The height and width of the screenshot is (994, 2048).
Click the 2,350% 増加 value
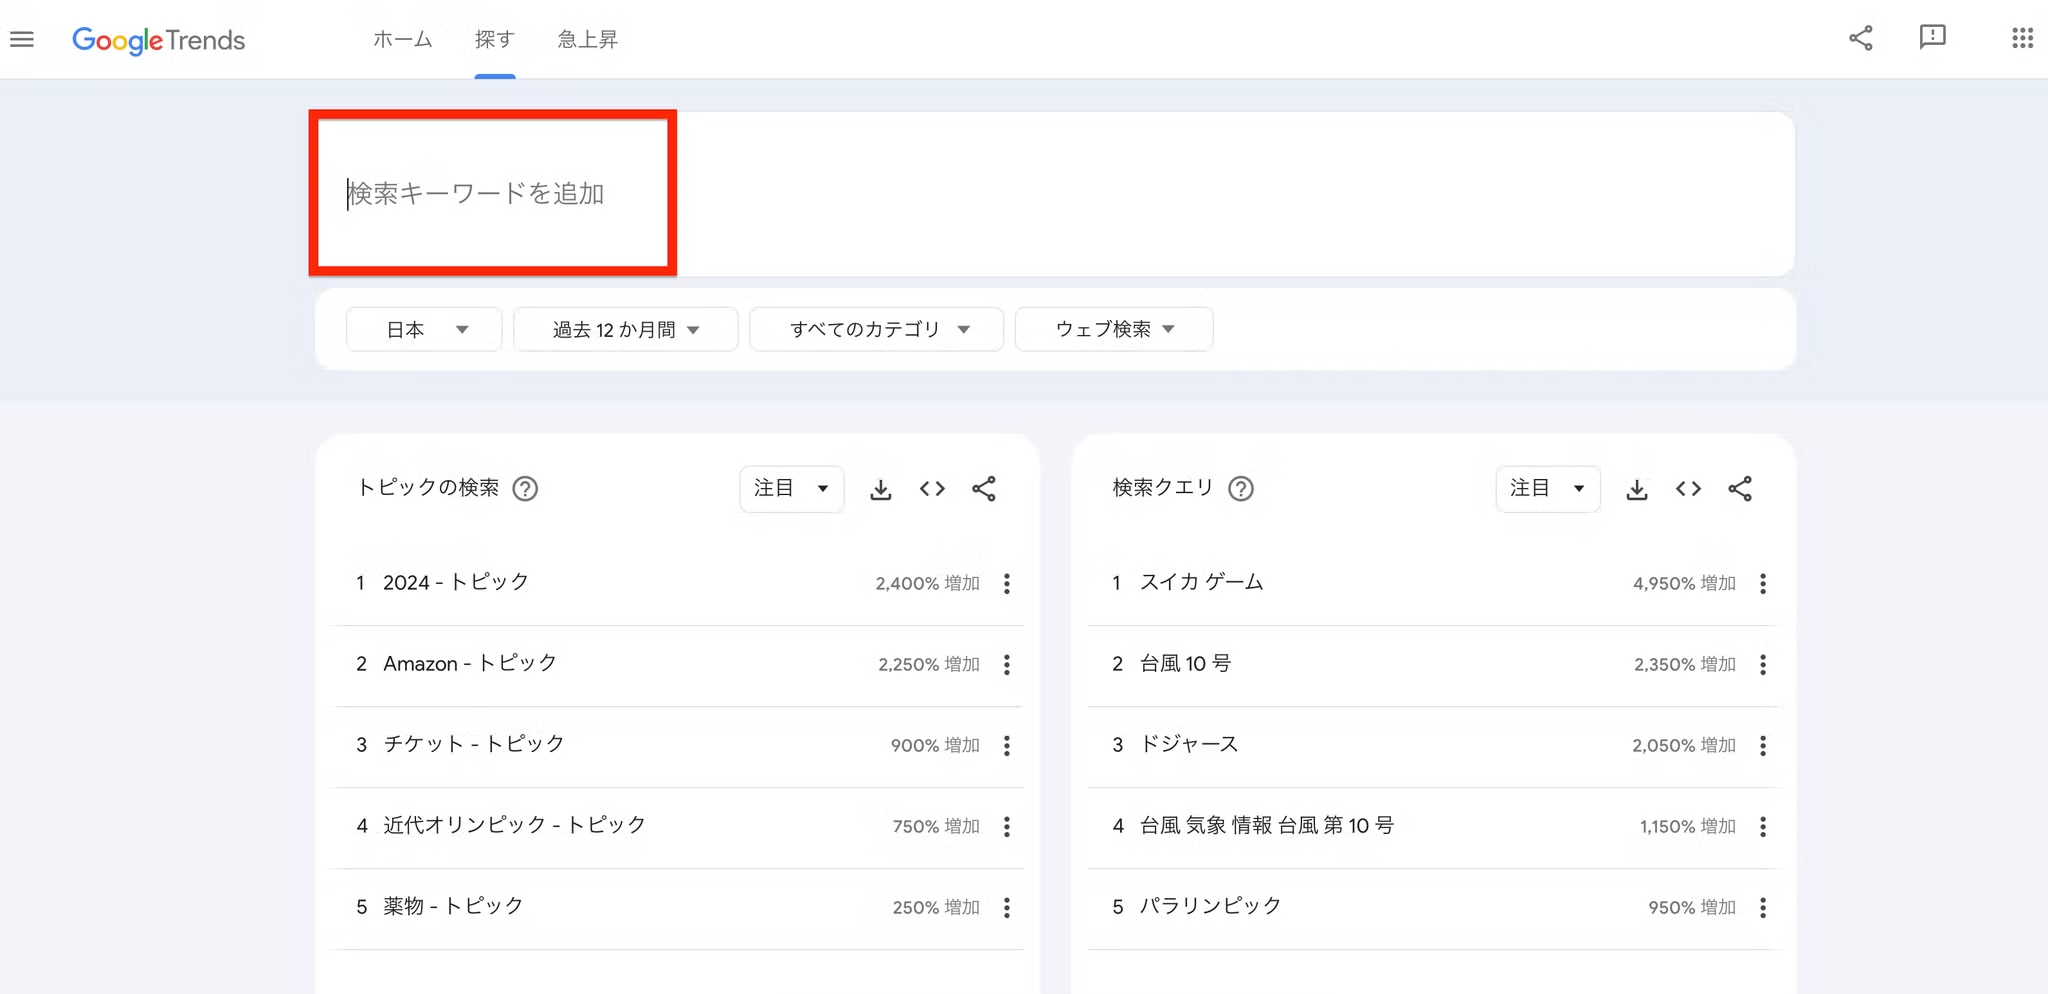coord(1685,665)
